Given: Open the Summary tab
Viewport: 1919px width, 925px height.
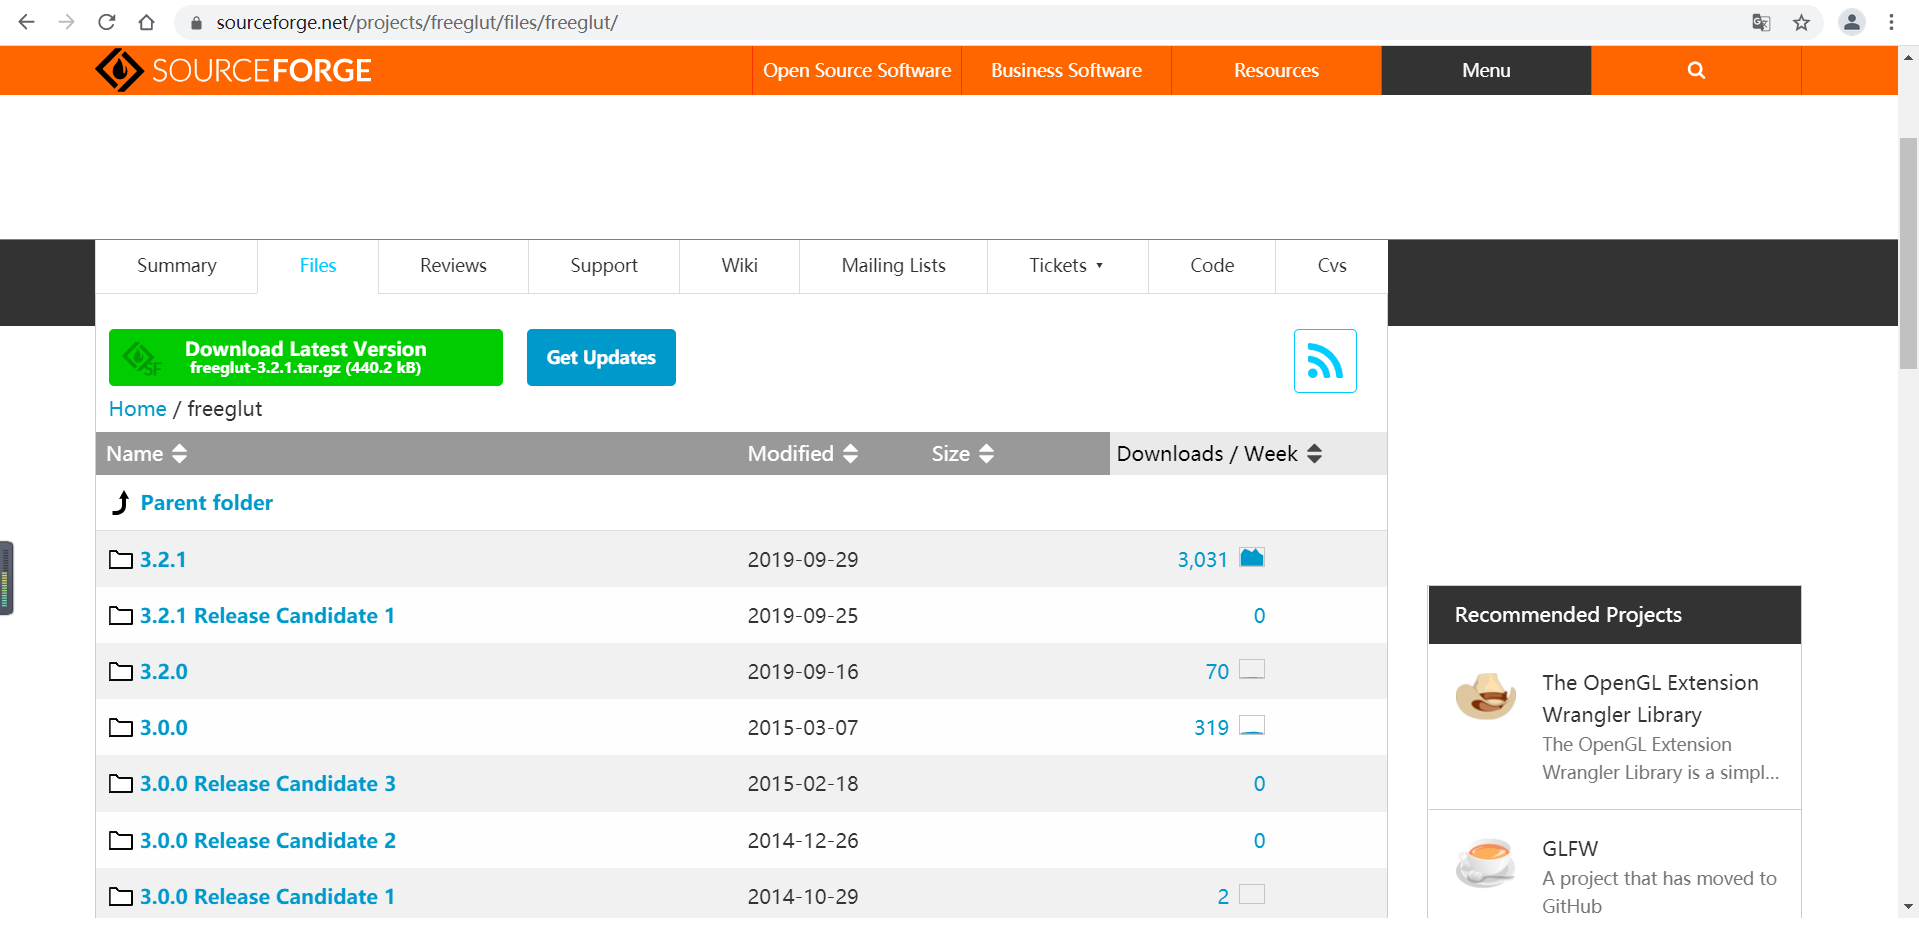Looking at the screenshot, I should (177, 265).
